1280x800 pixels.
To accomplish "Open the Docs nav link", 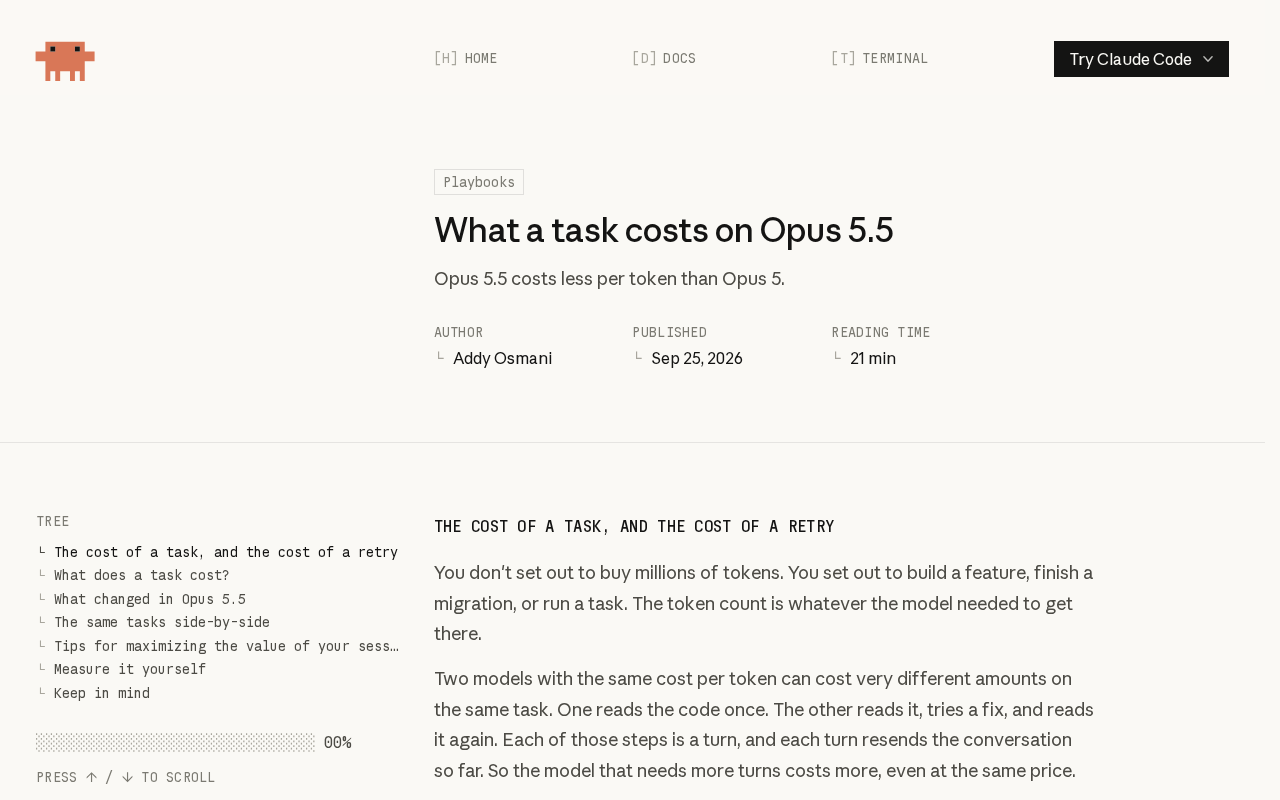I will point(664,58).
